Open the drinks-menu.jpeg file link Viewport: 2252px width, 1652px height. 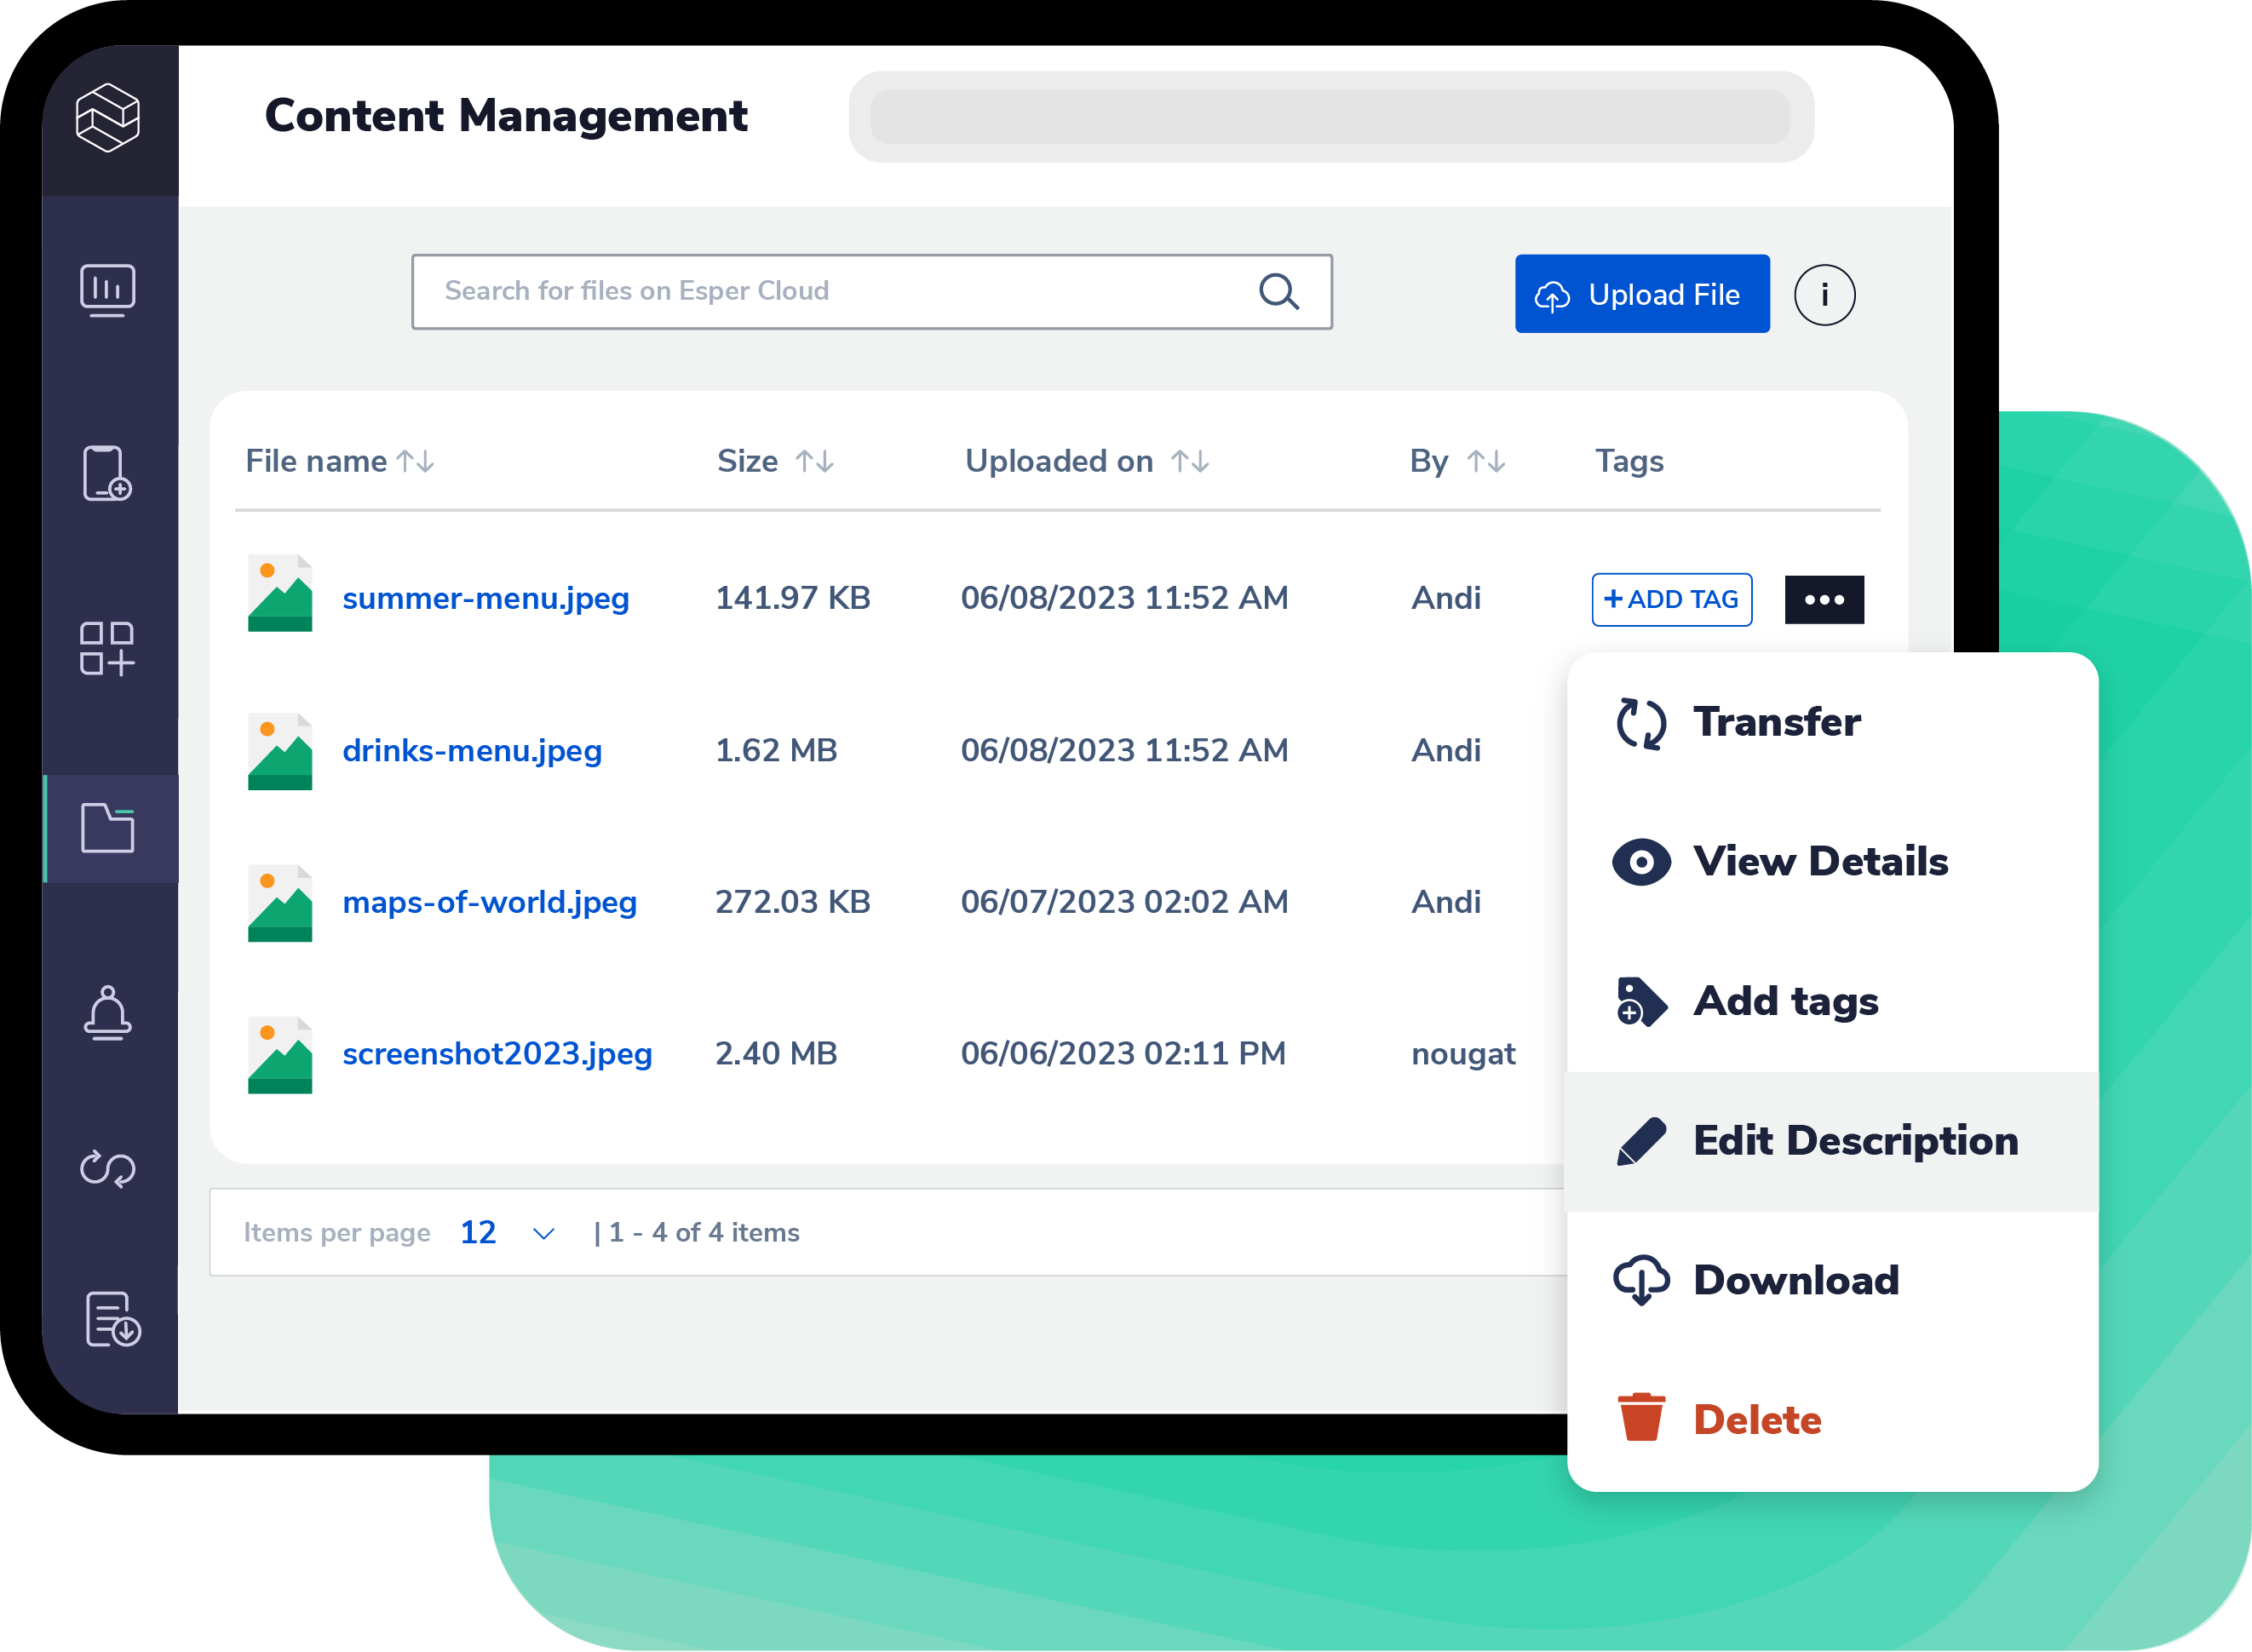(x=473, y=750)
